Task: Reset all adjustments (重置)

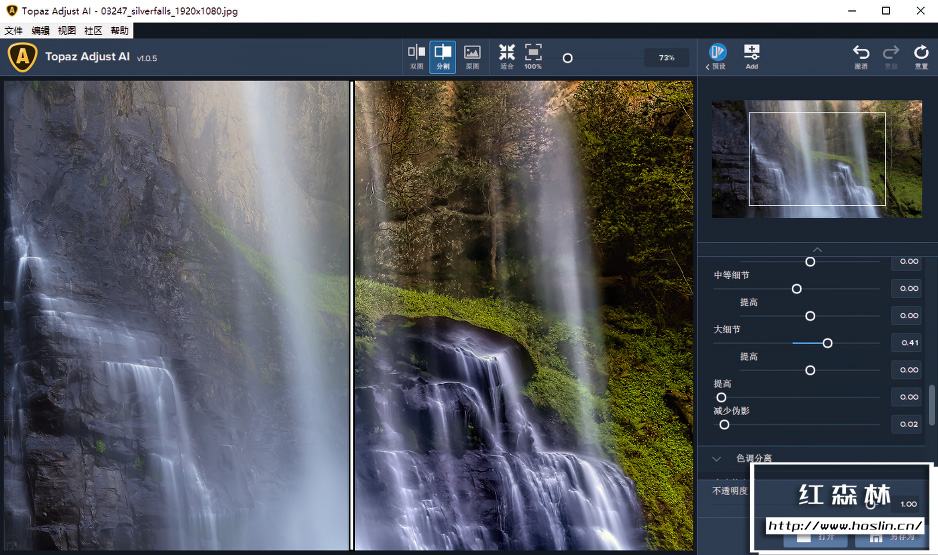Action: pos(921,57)
